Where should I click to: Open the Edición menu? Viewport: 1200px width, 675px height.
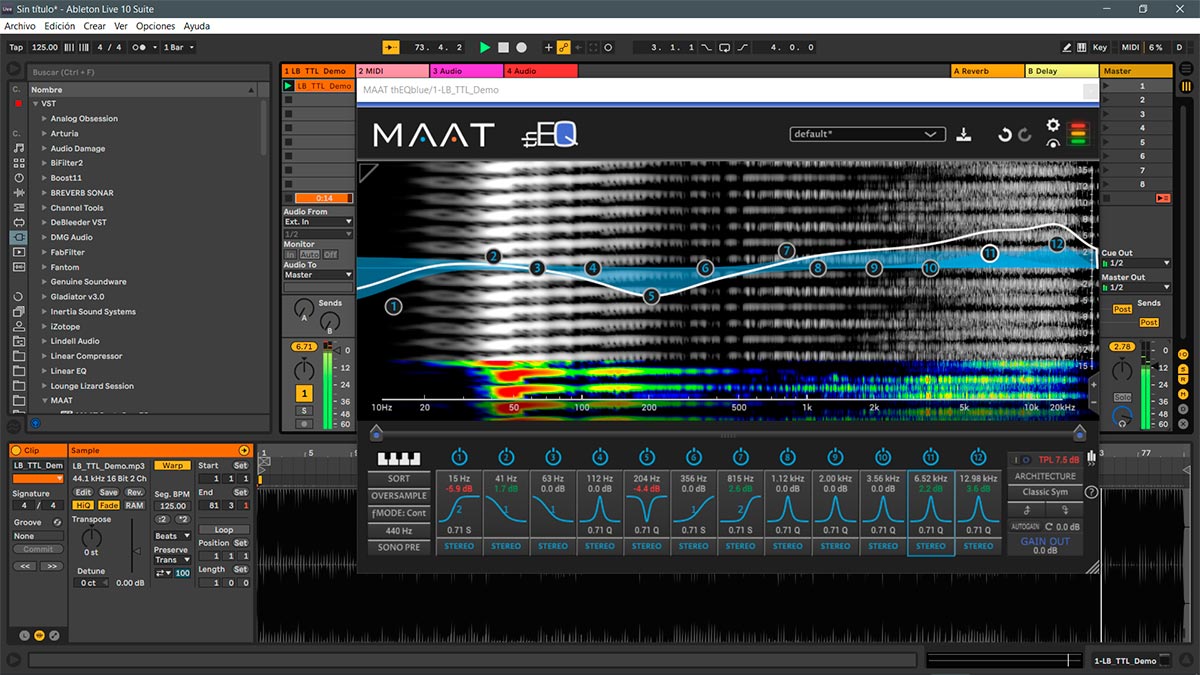59,26
